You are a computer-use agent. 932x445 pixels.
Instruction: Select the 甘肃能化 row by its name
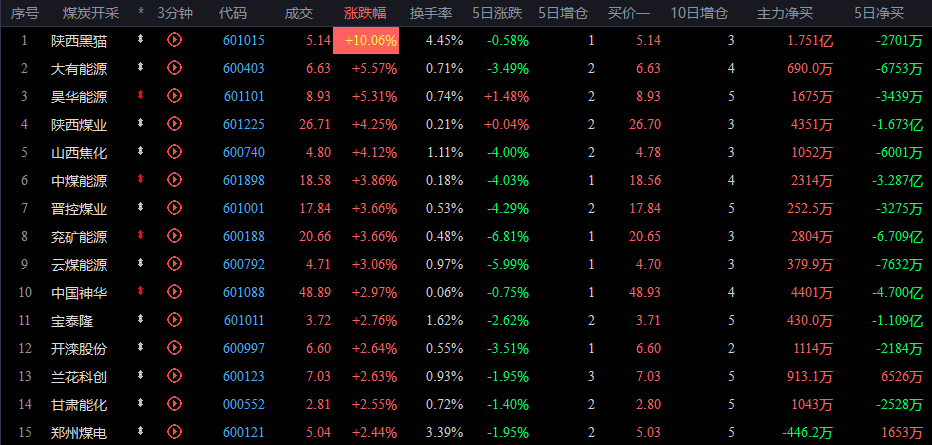(78, 404)
